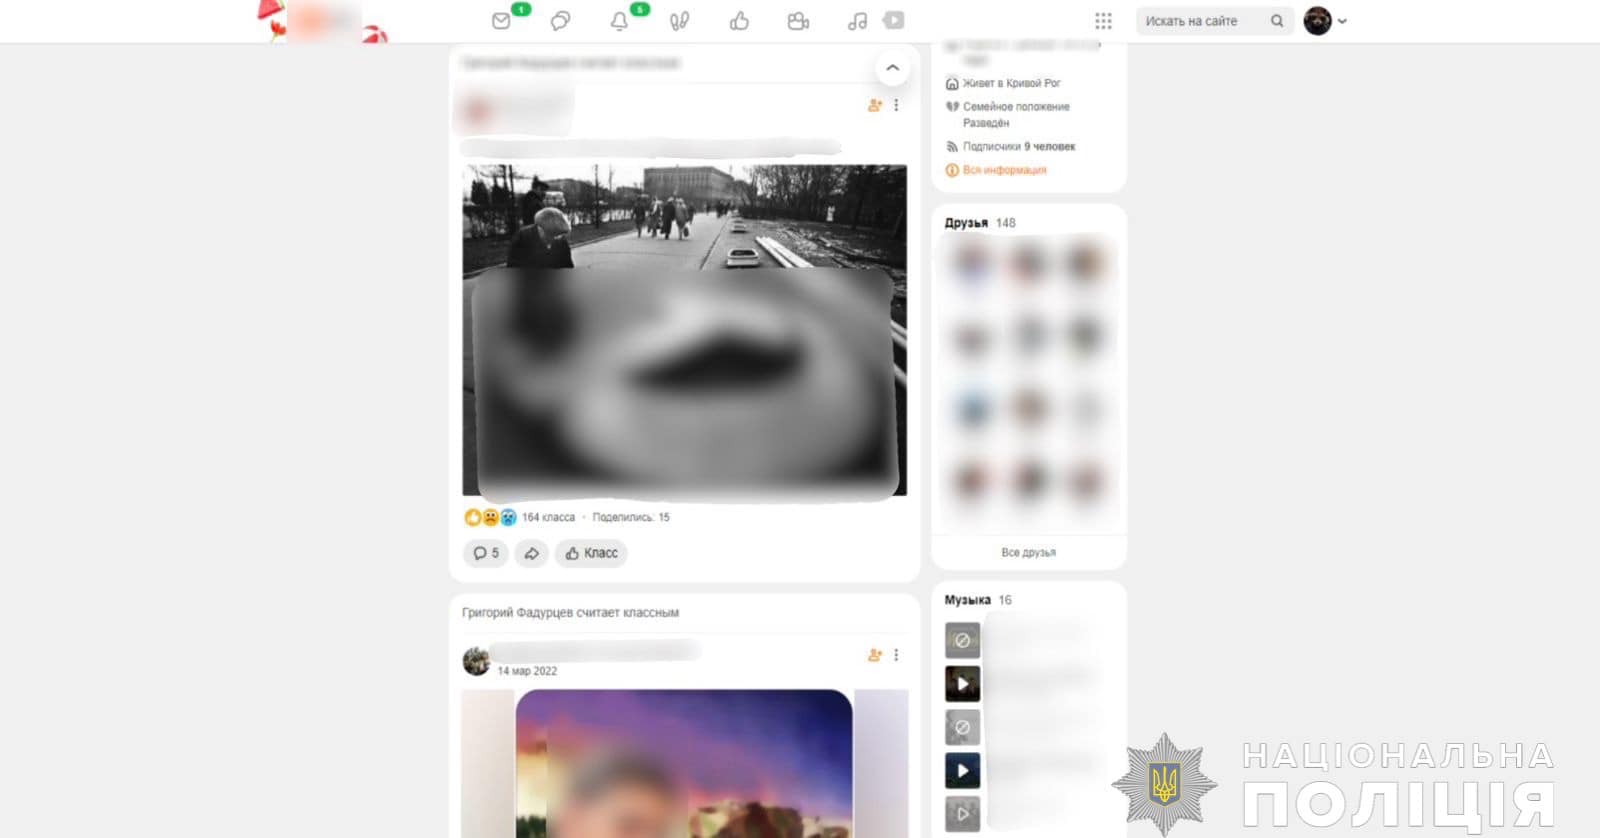
Task: Focus the 'Искать на сайте' search field
Action: coord(1214,21)
